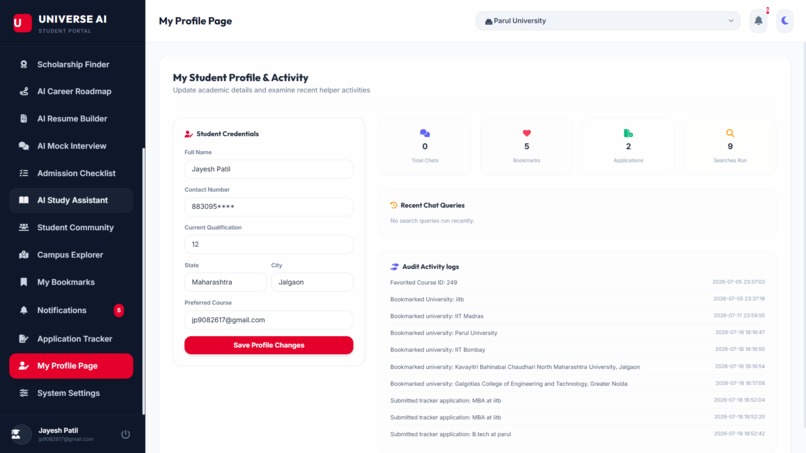Click the System Settings sliders icon
The height and width of the screenshot is (453, 806).
click(24, 393)
